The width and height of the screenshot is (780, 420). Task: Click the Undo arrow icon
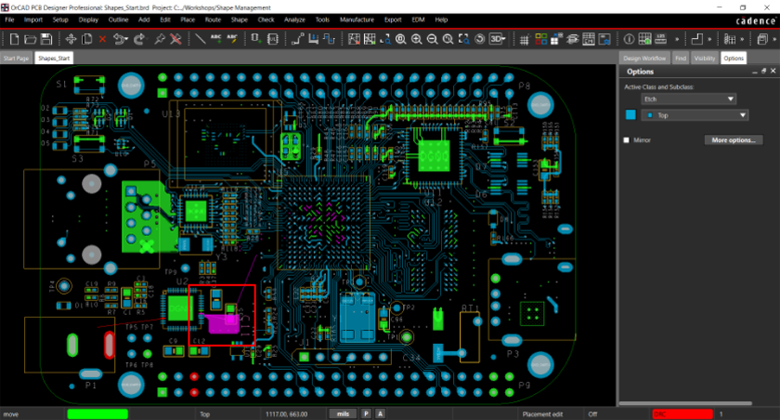coord(118,39)
